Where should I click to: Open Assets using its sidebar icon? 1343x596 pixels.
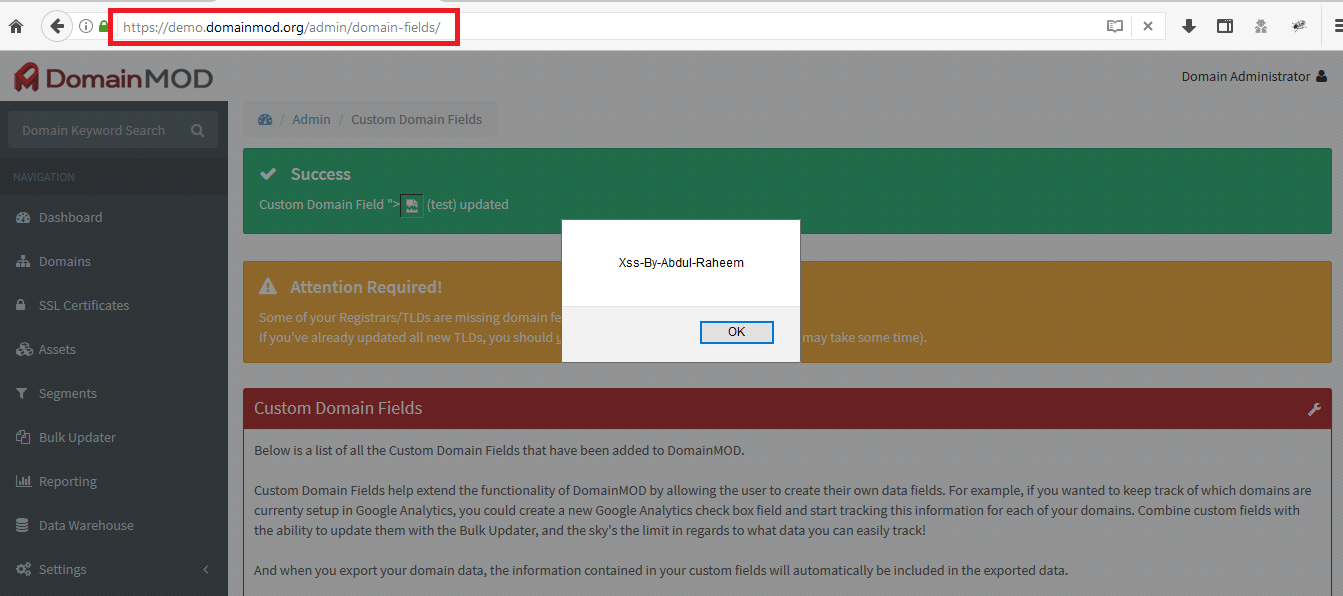click(25, 349)
